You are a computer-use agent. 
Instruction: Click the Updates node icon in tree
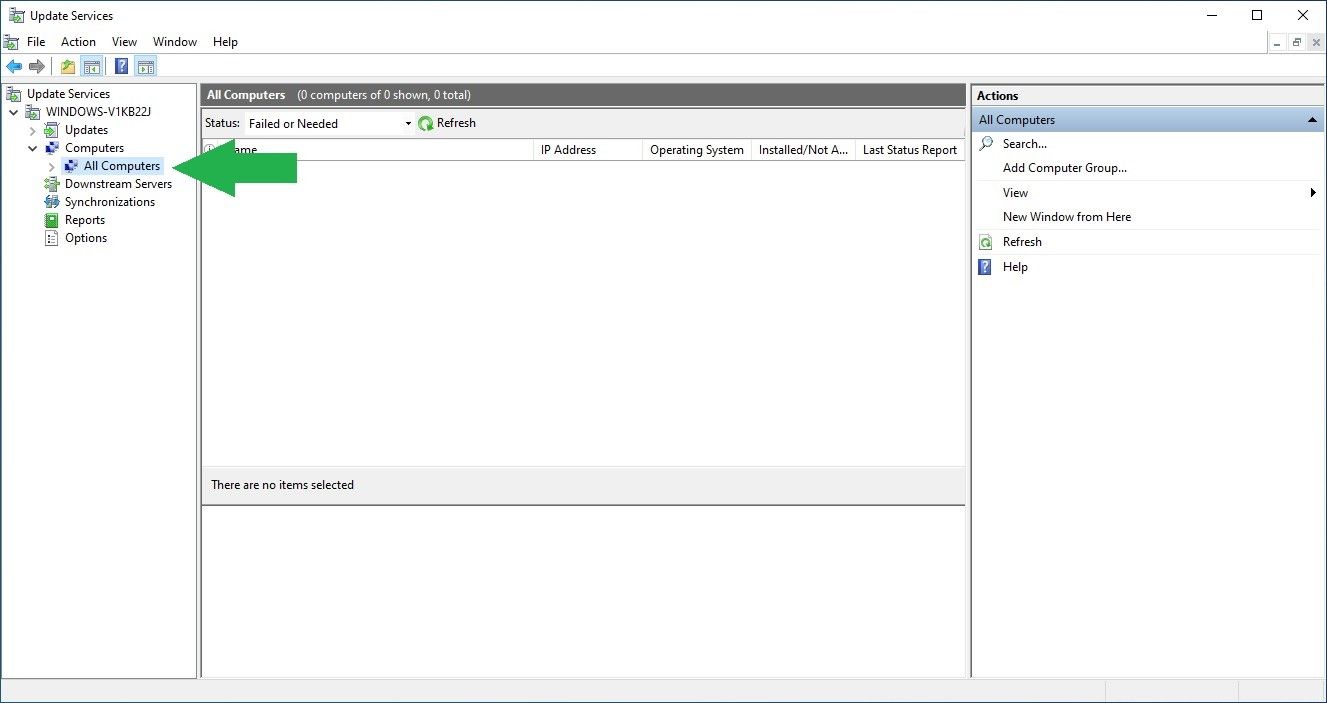tap(52, 130)
